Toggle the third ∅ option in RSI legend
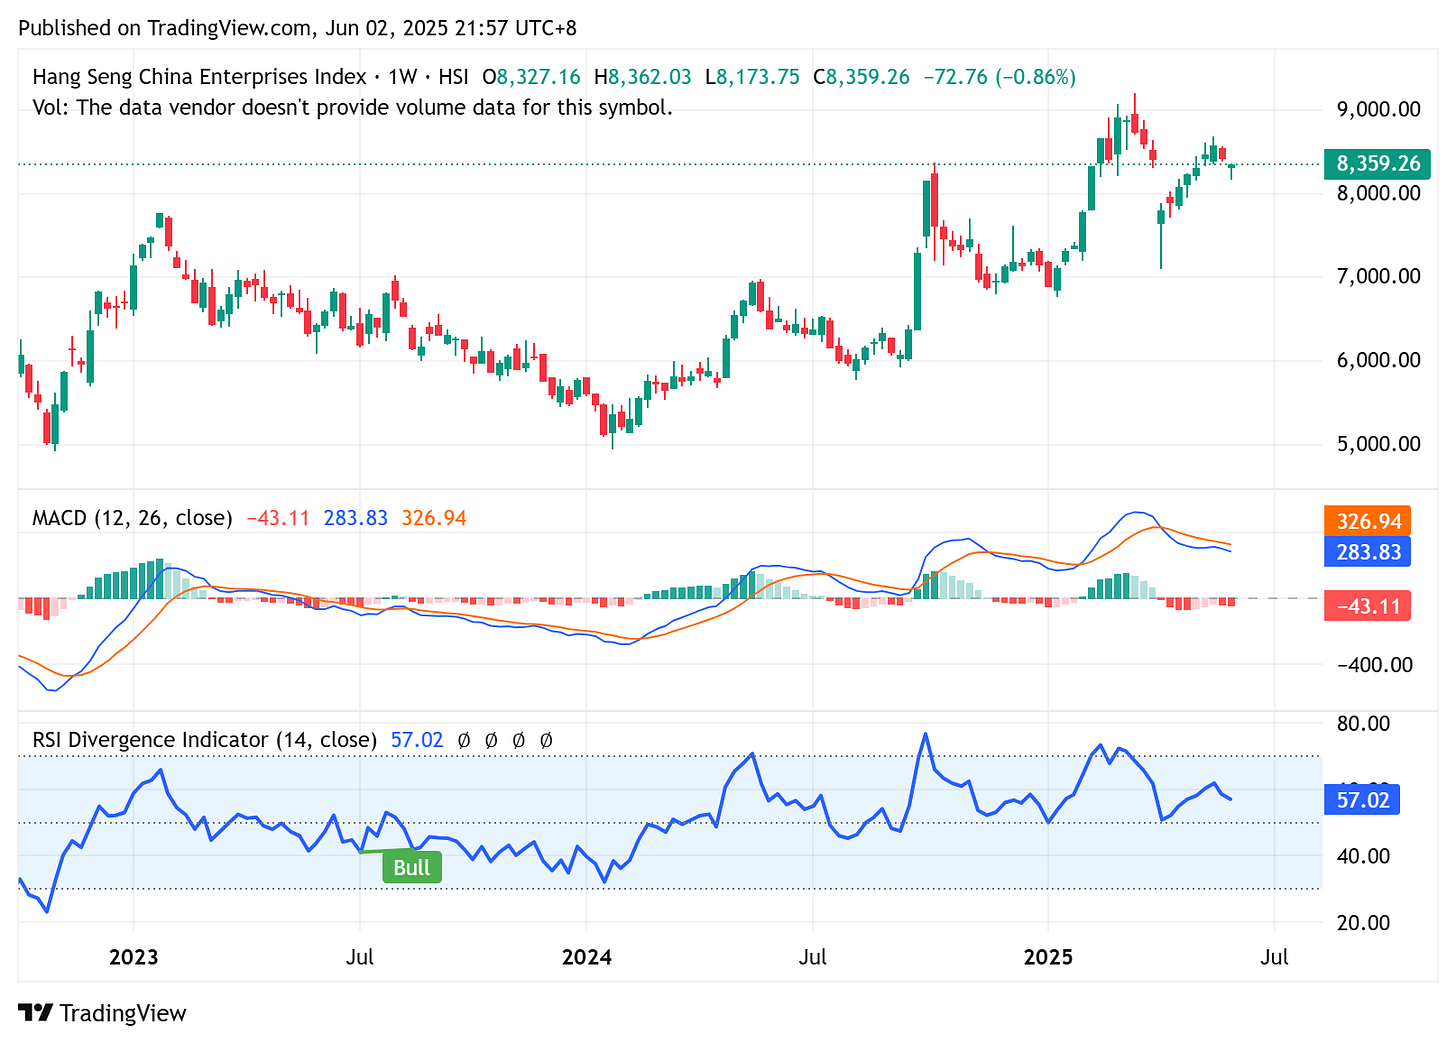 point(518,740)
